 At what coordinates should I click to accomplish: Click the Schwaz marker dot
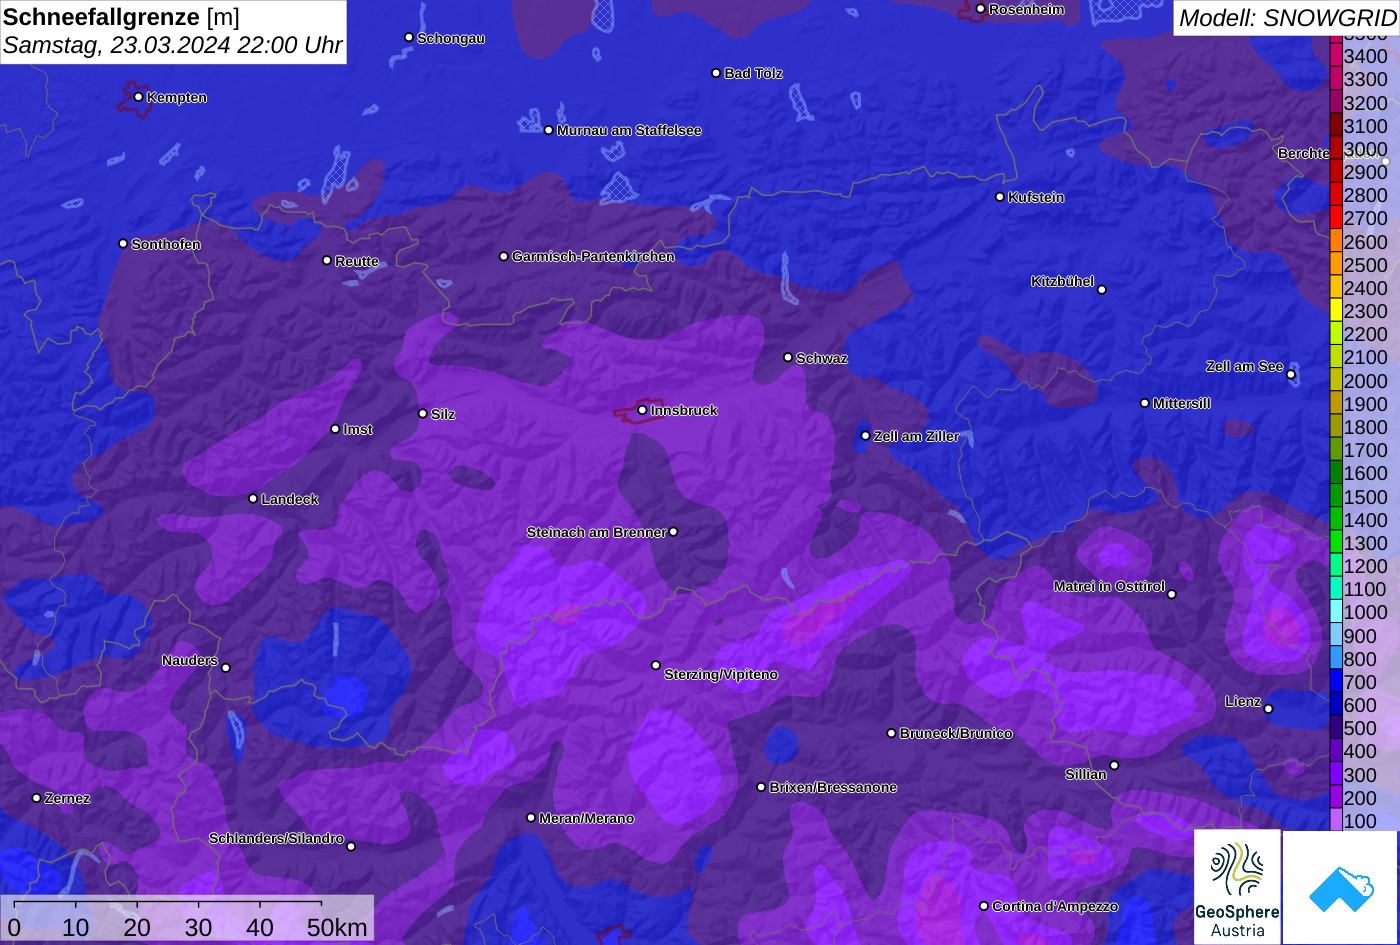click(787, 357)
